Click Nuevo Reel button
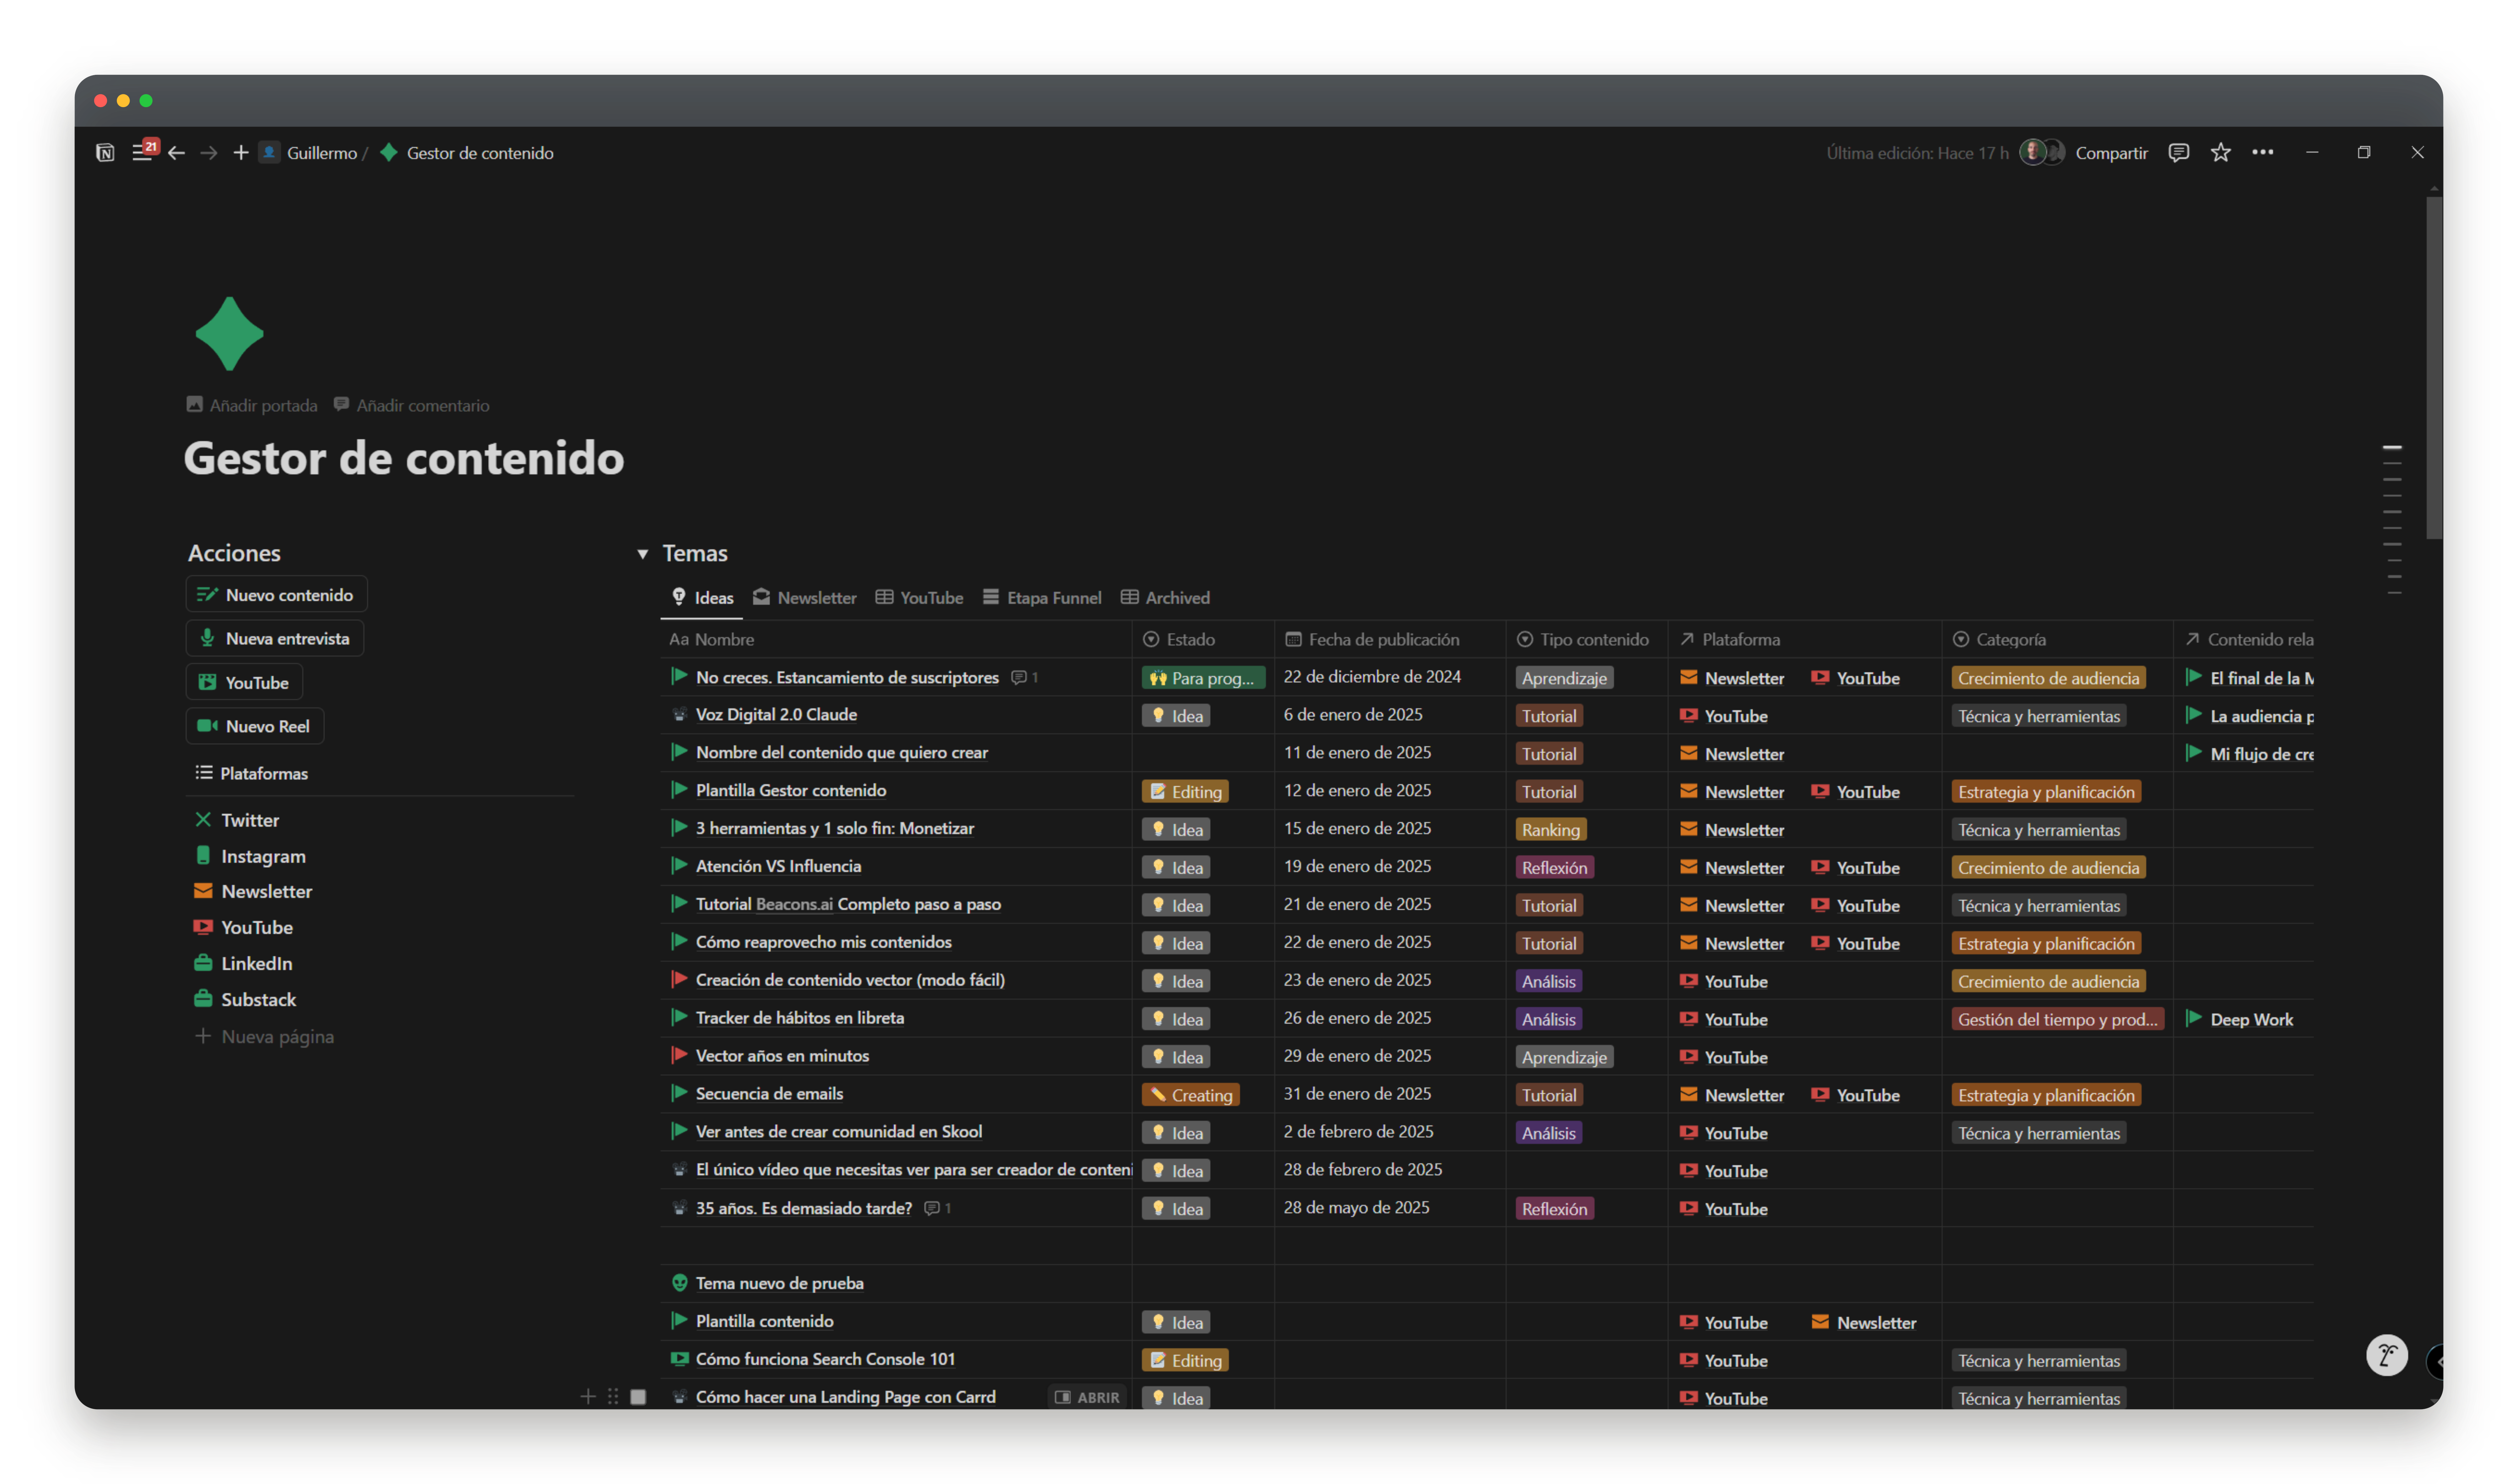Image resolution: width=2518 pixels, height=1484 pixels. tap(255, 726)
